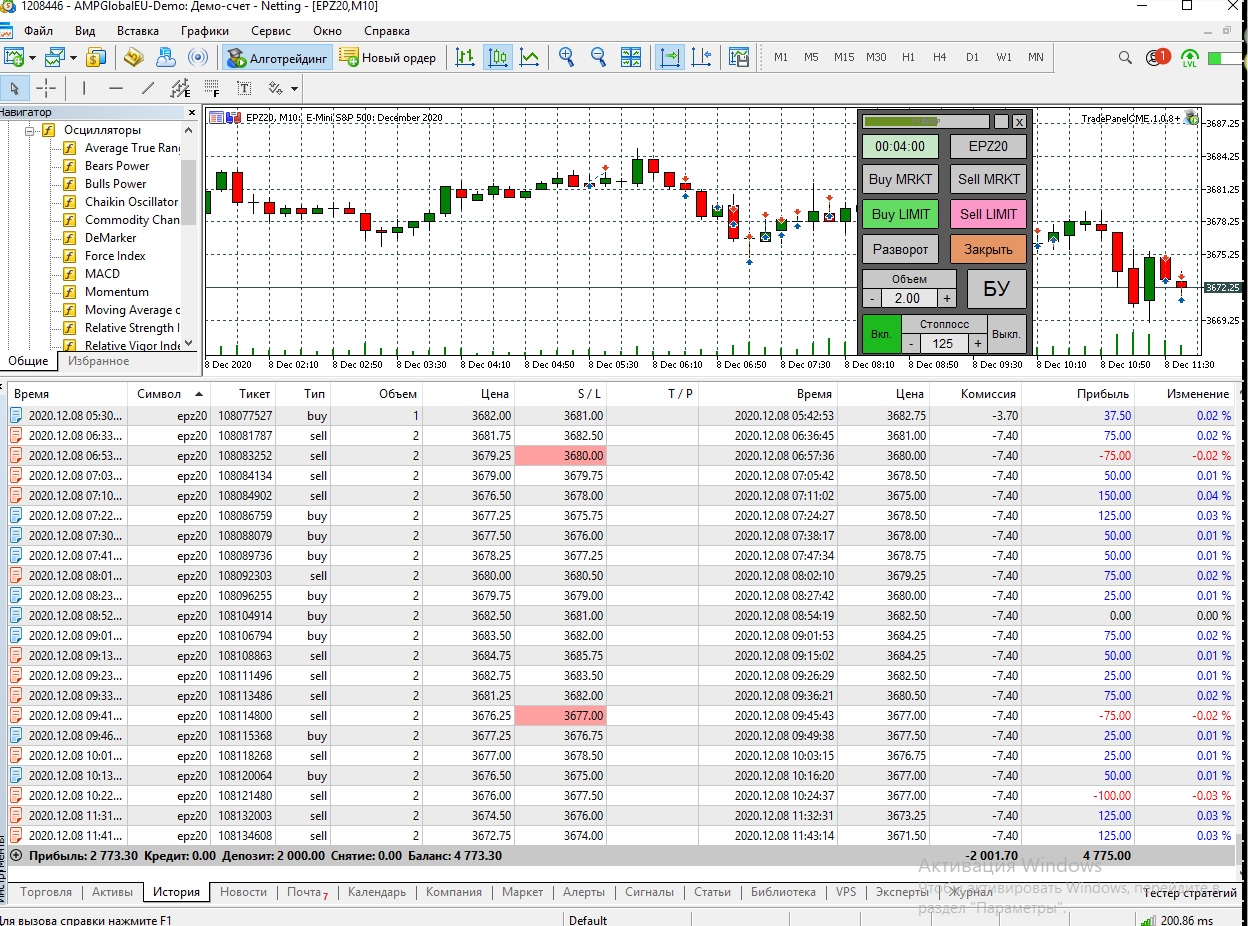Switch to the Торговля tab

click(46, 892)
